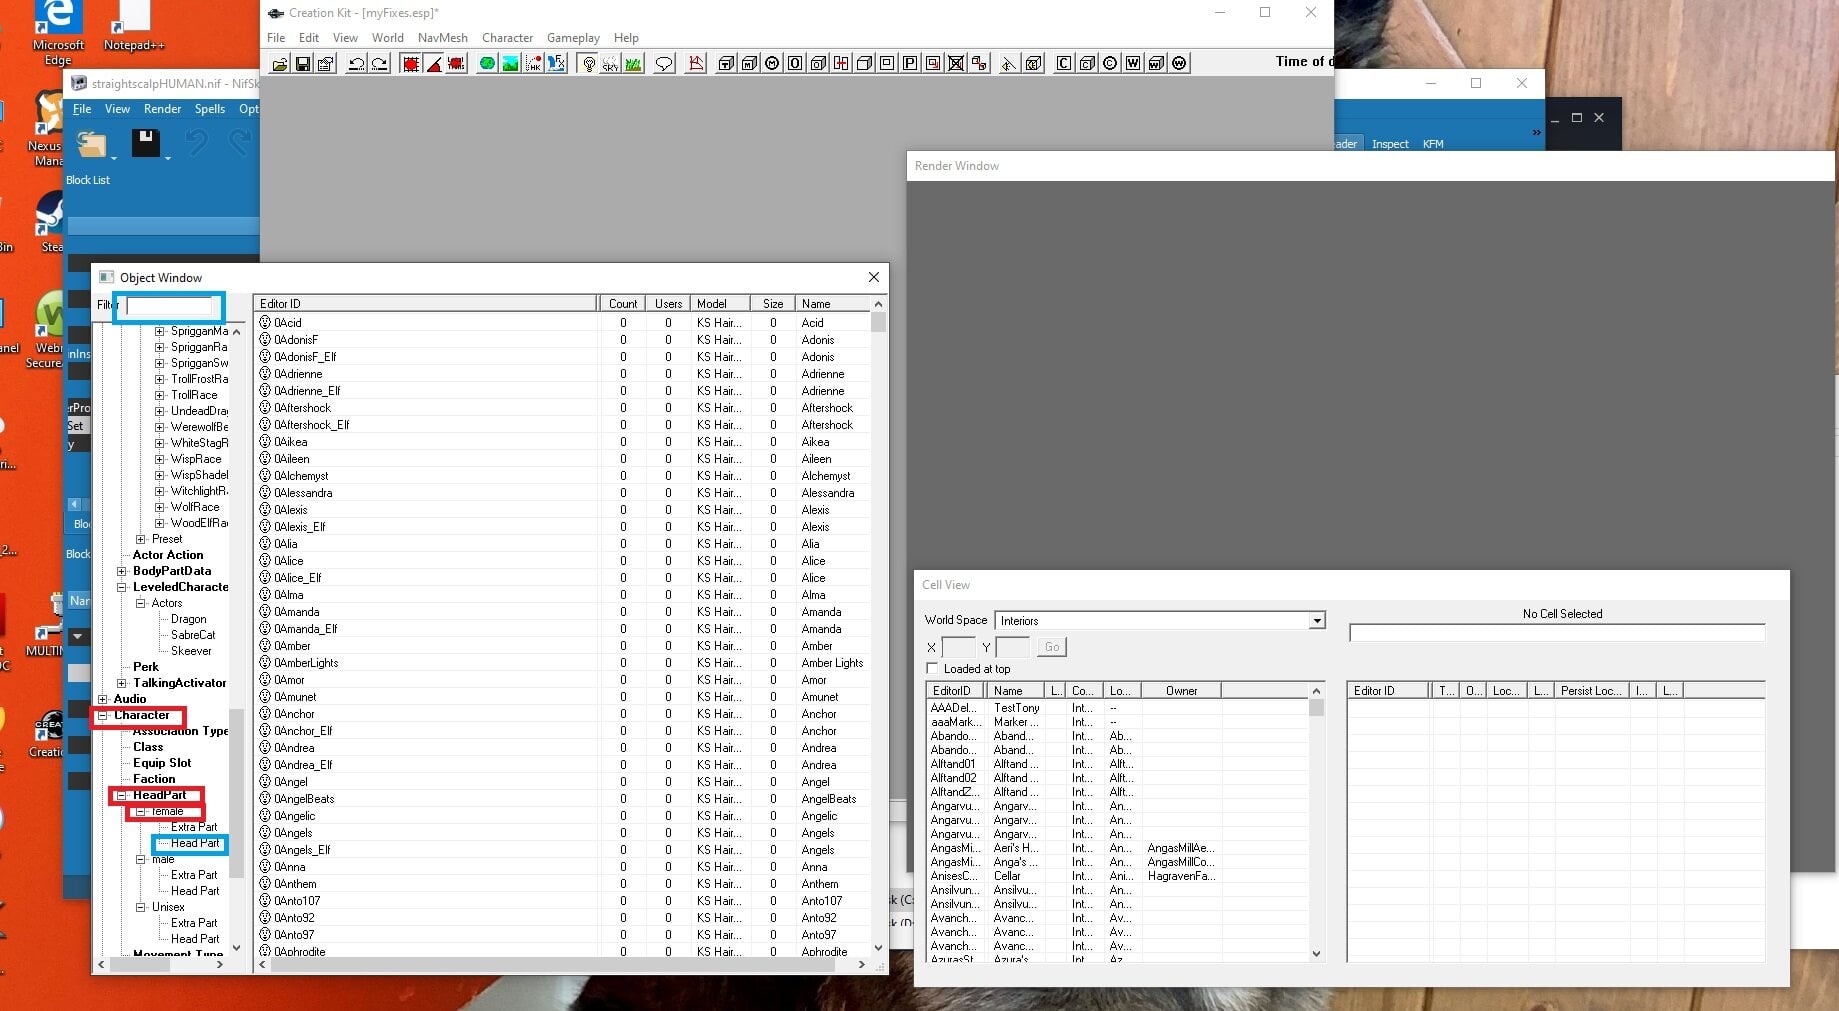Click the Object Window horizontal scrollbar

coord(562,965)
